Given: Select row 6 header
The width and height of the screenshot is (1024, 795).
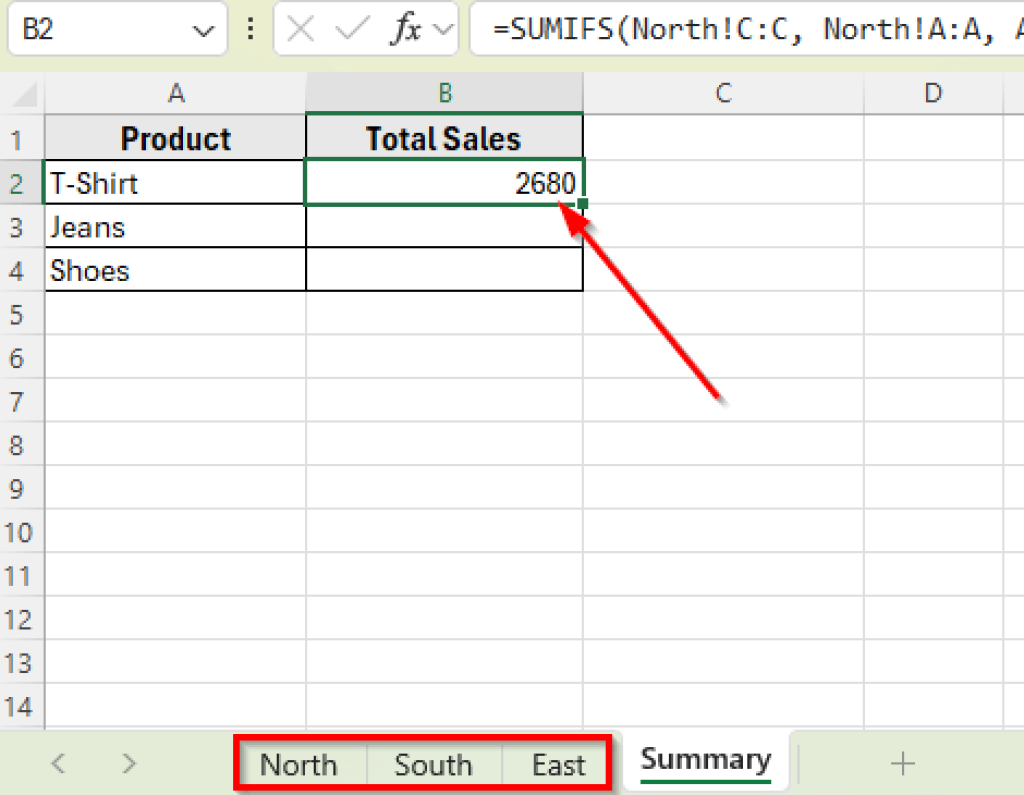Looking at the screenshot, I should 22,358.
